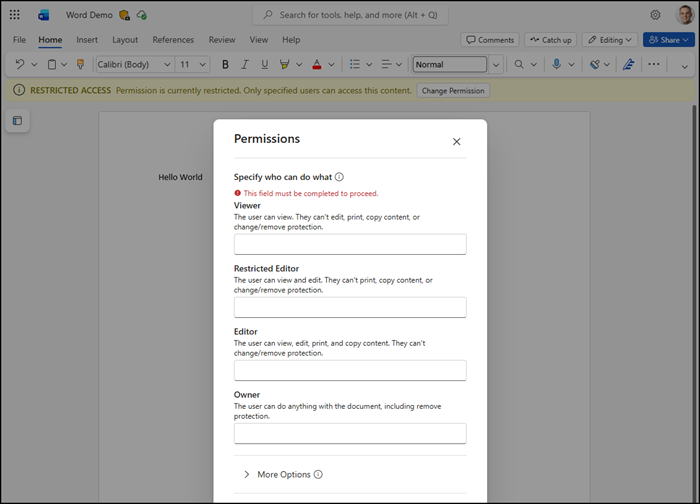
Task: Click the vertical document scrollbar
Action: pyautogui.click(x=694, y=304)
